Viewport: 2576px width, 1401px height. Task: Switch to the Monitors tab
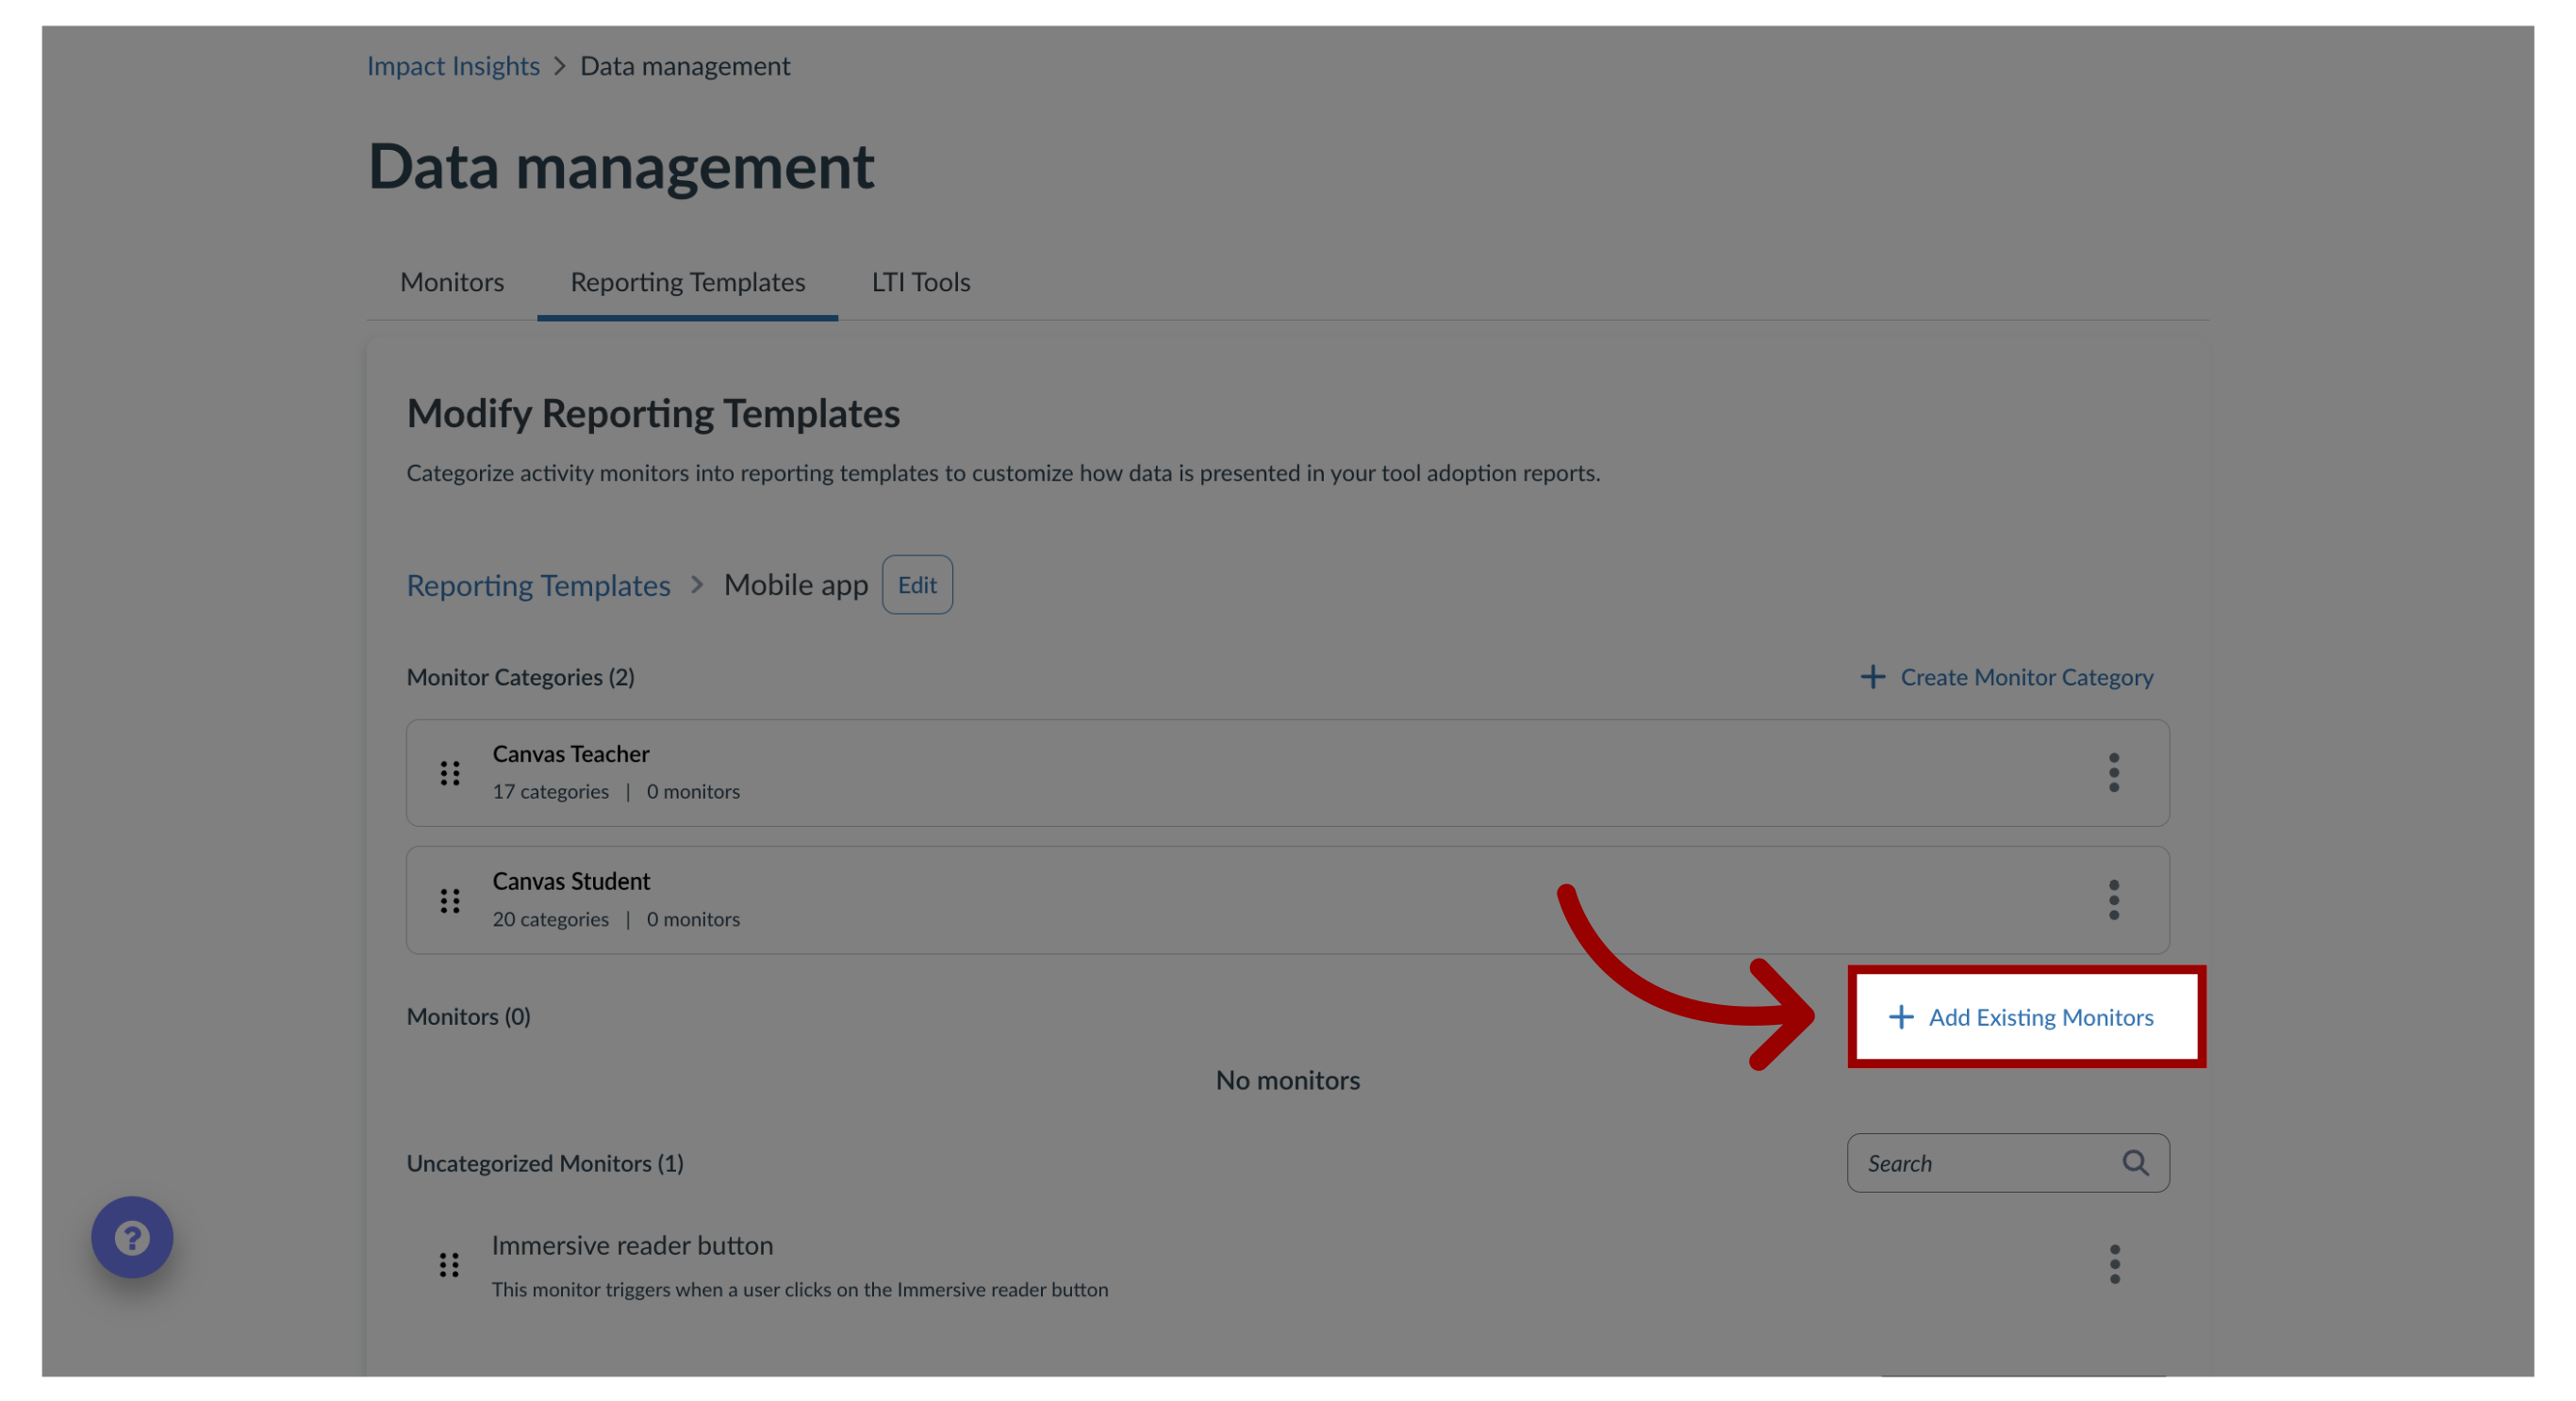point(452,281)
